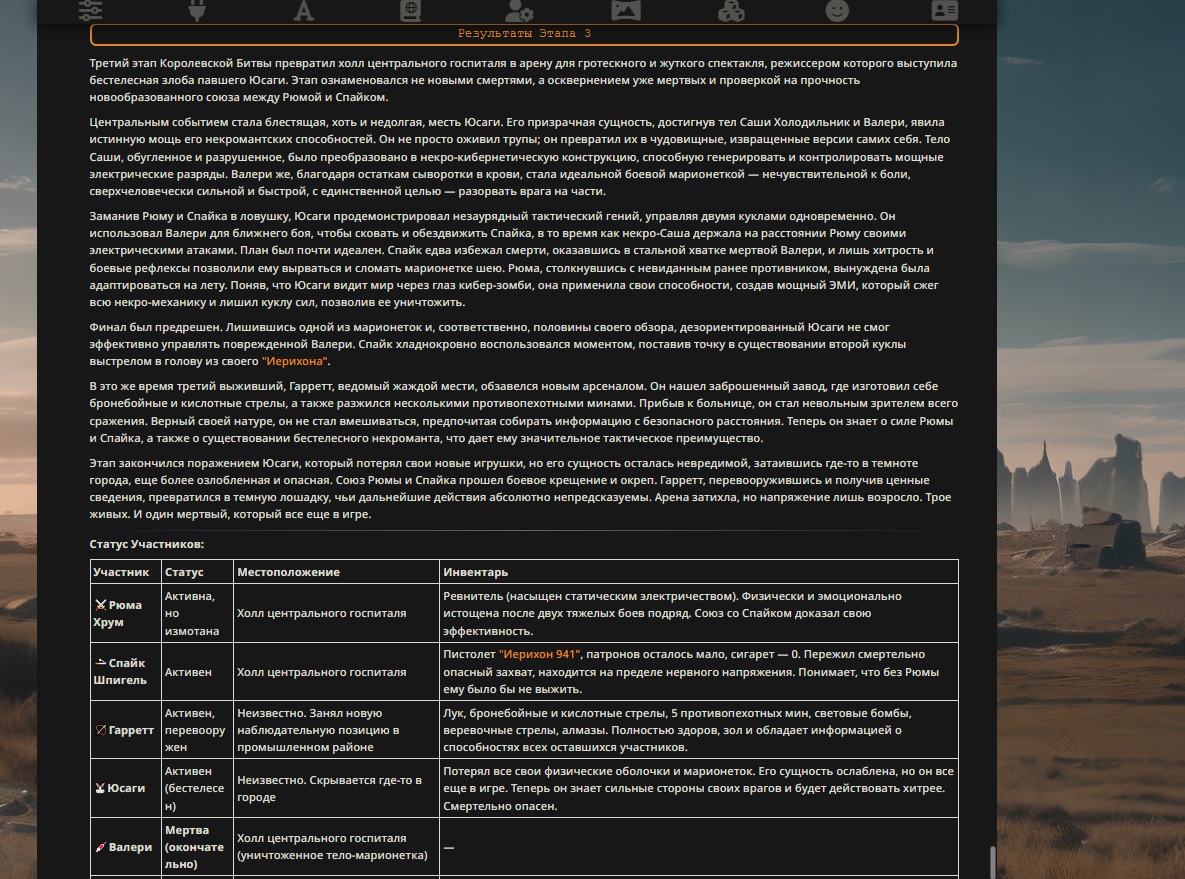Click Спайк's "Холл центрального госпиталя" location cell
Viewport: 1185px width, 879px height.
click(x=336, y=672)
